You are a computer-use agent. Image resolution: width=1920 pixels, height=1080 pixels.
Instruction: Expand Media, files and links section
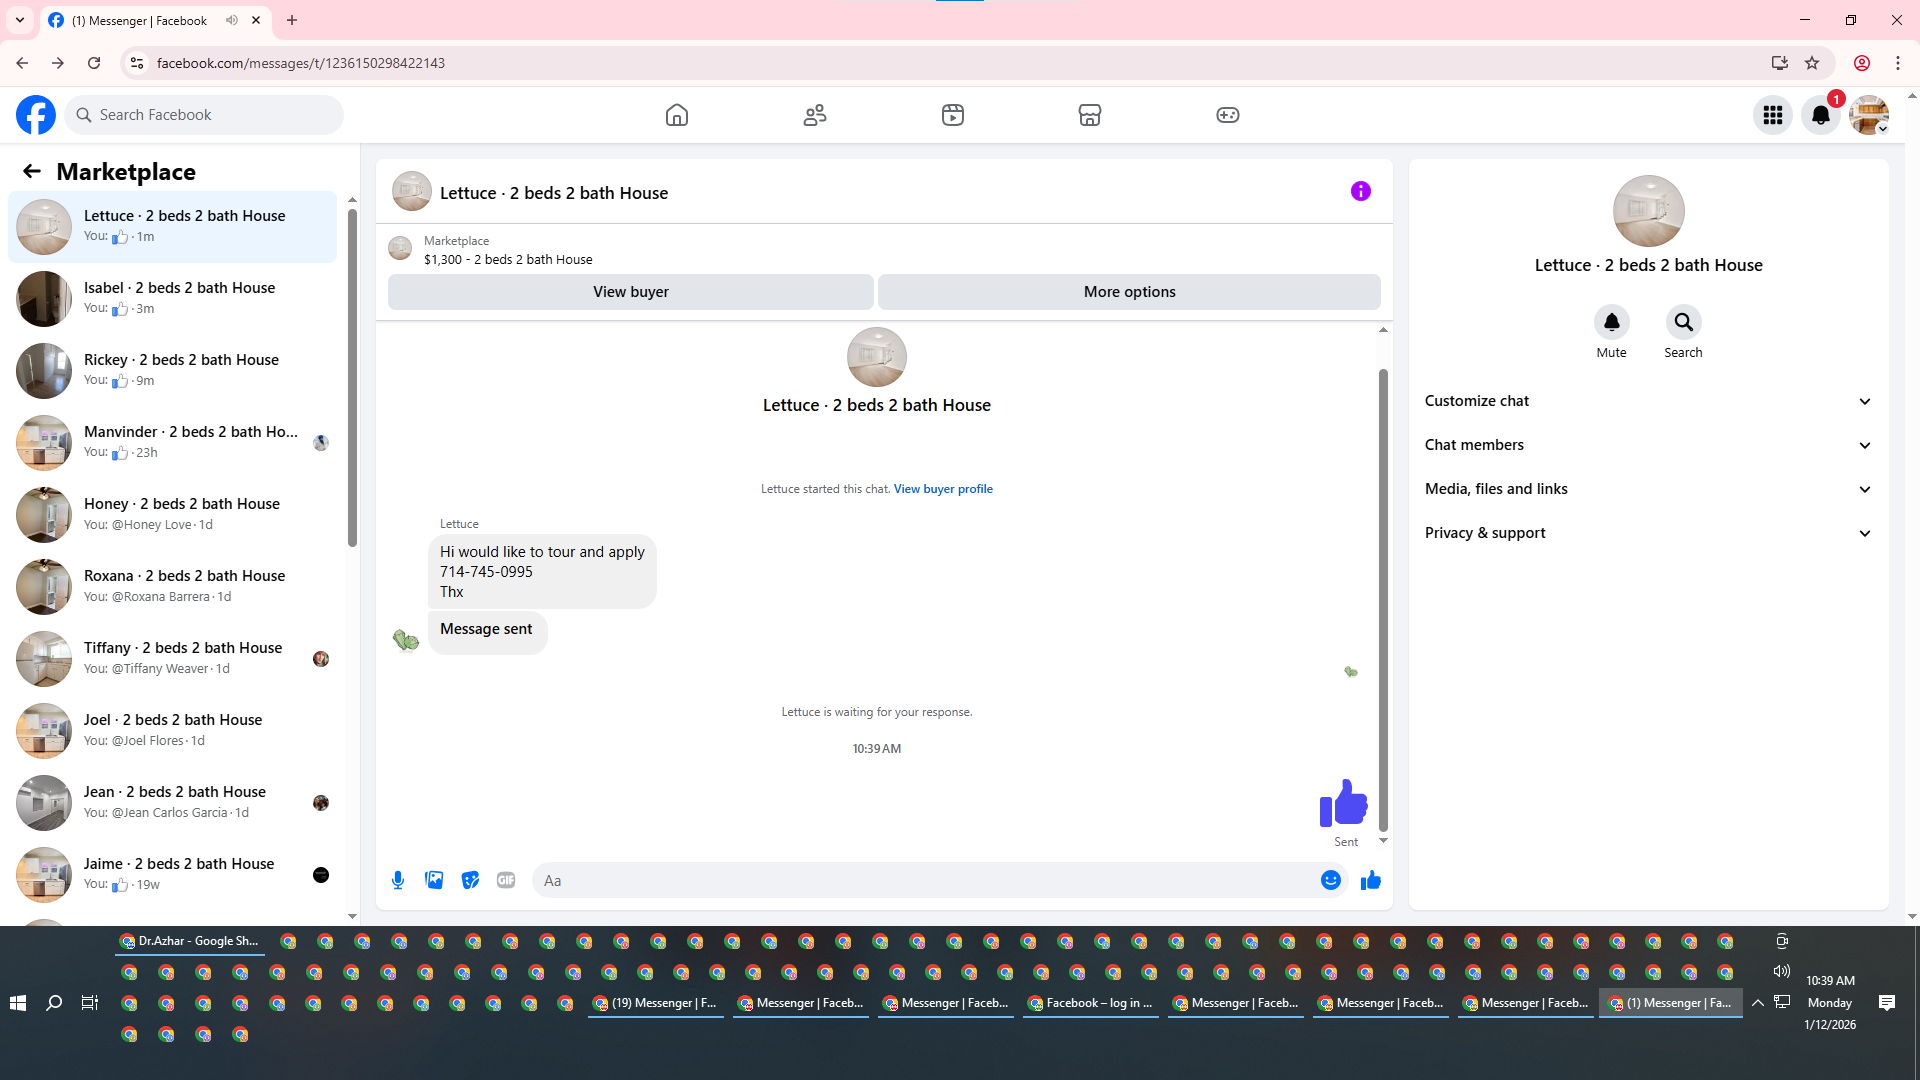click(1648, 489)
